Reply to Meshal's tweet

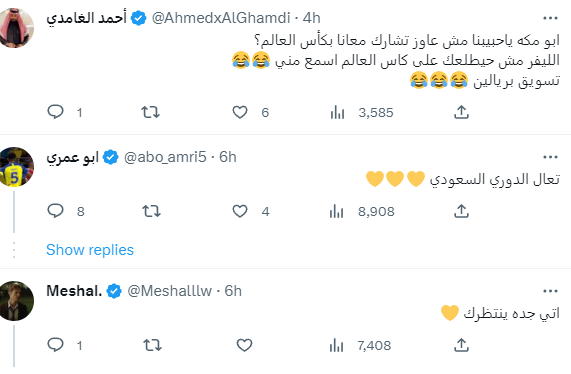(56, 345)
